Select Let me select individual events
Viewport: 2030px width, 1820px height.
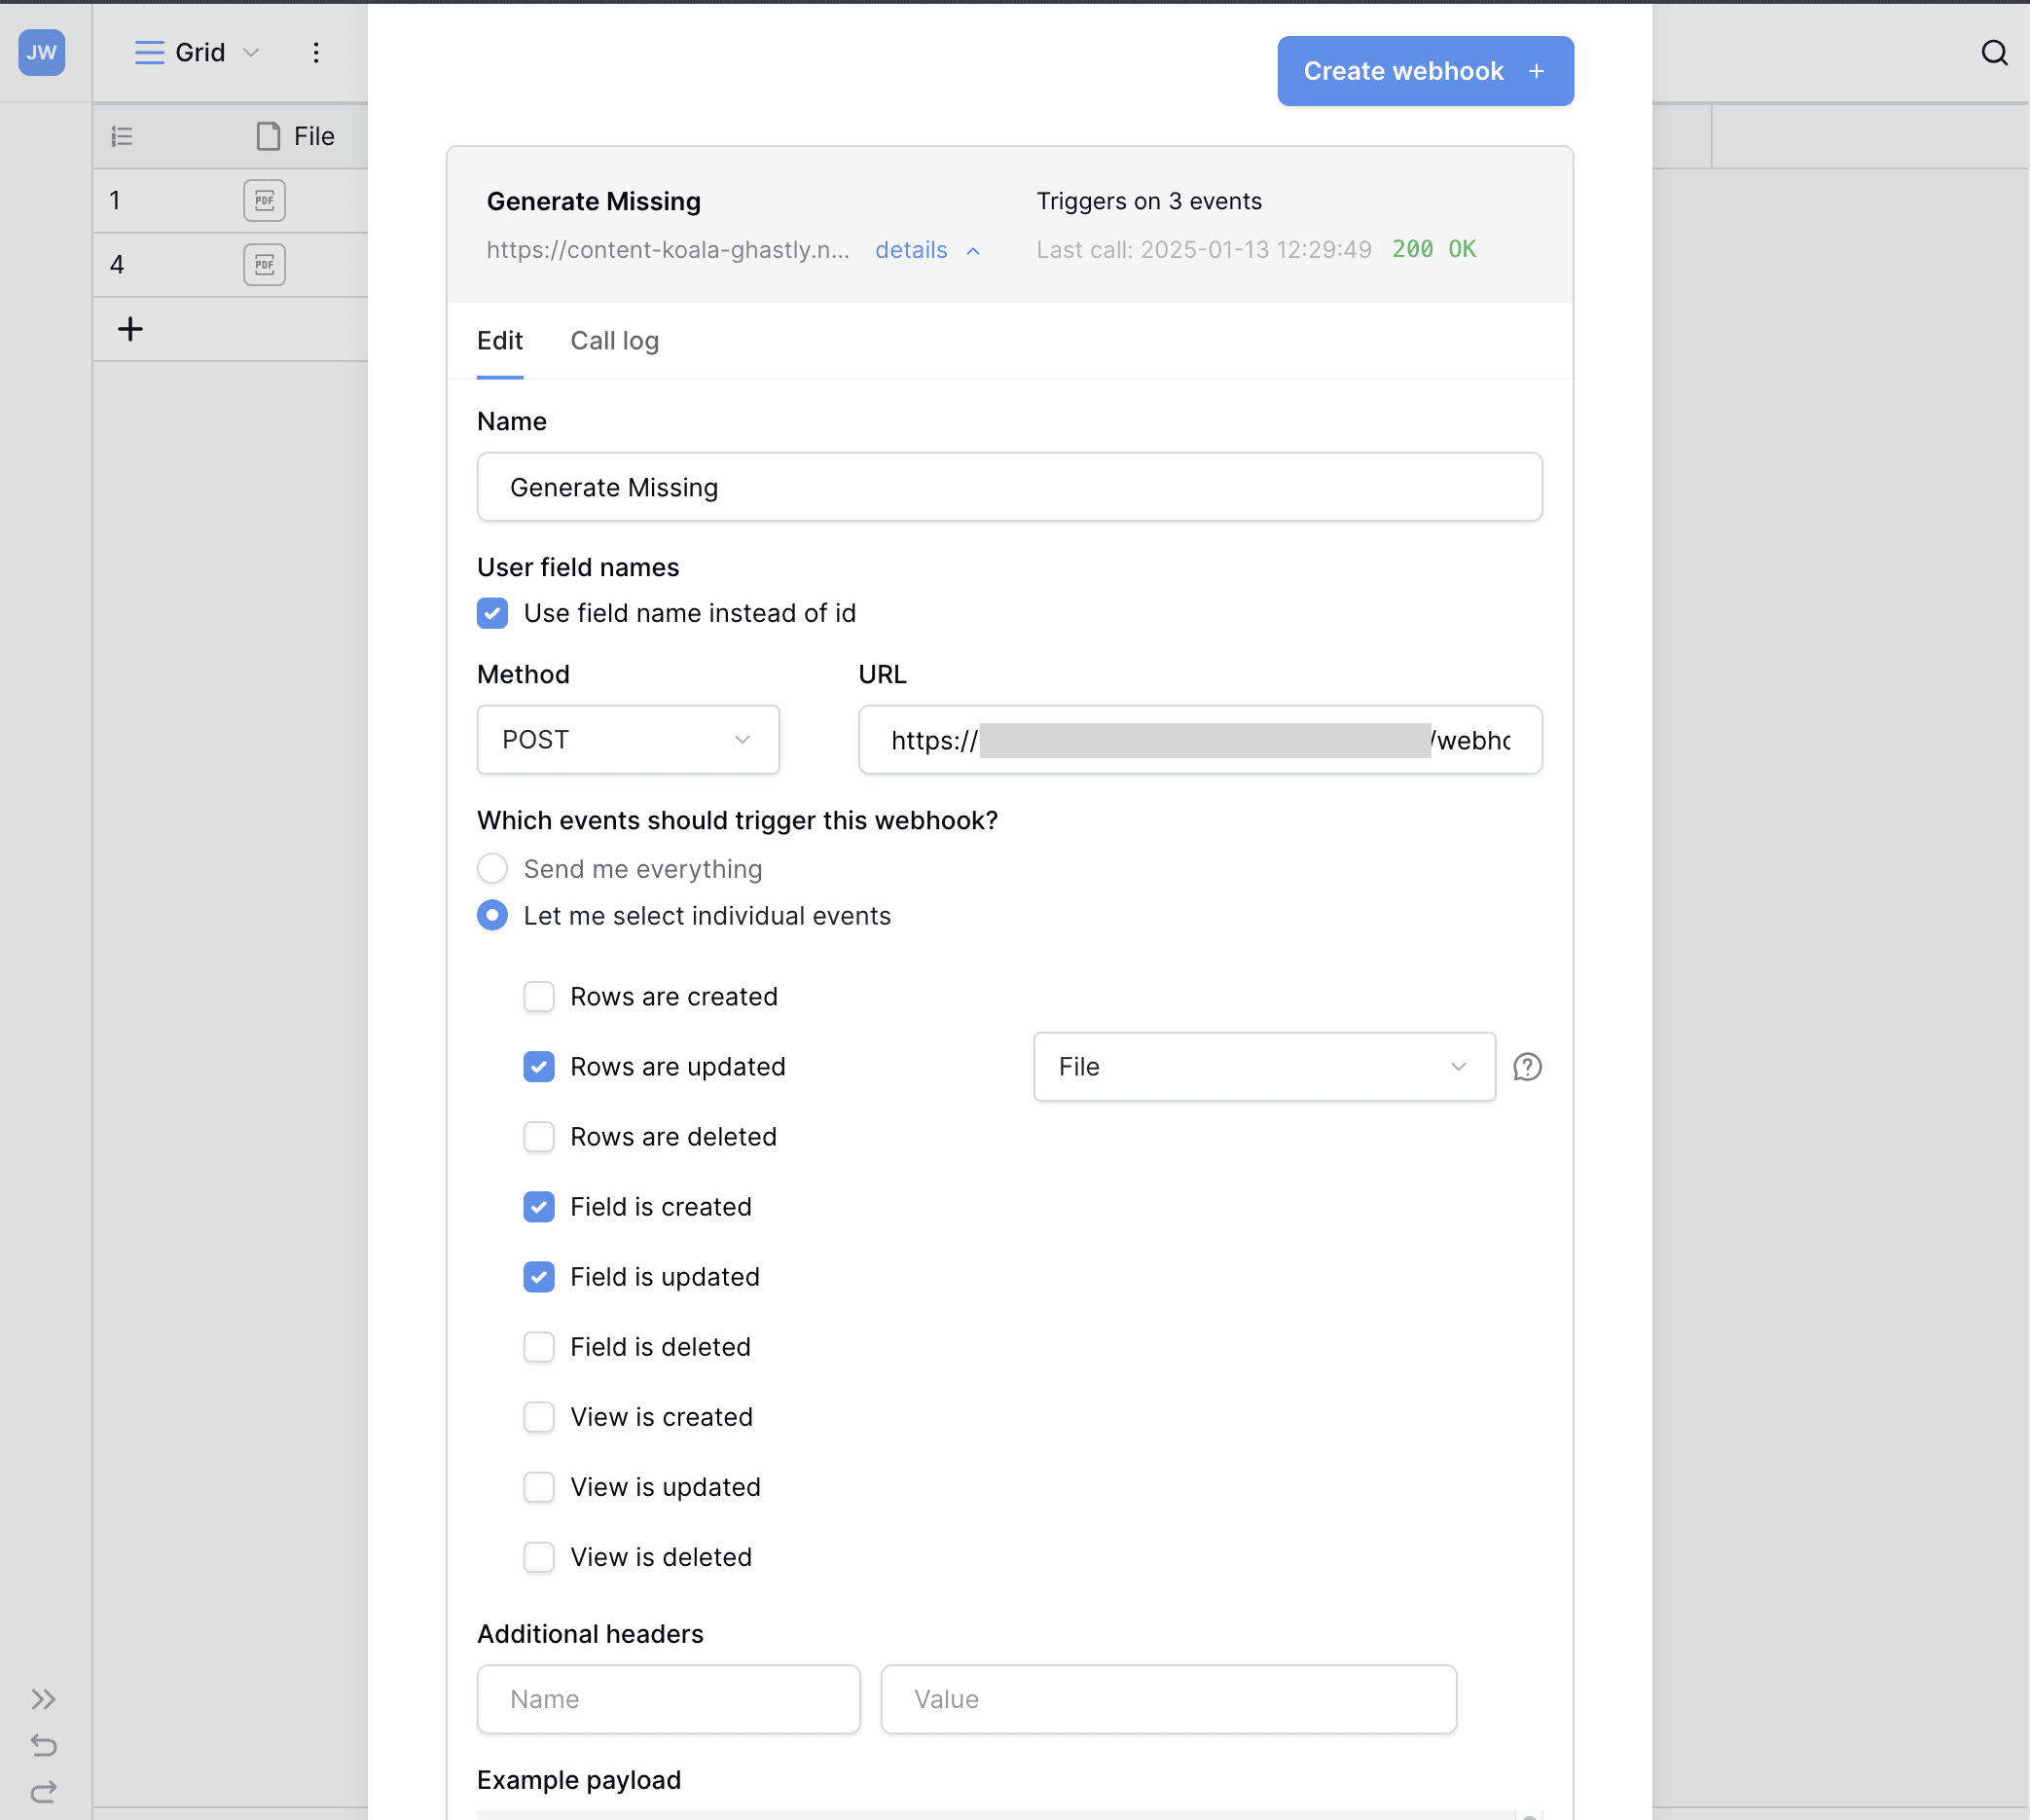[x=492, y=915]
